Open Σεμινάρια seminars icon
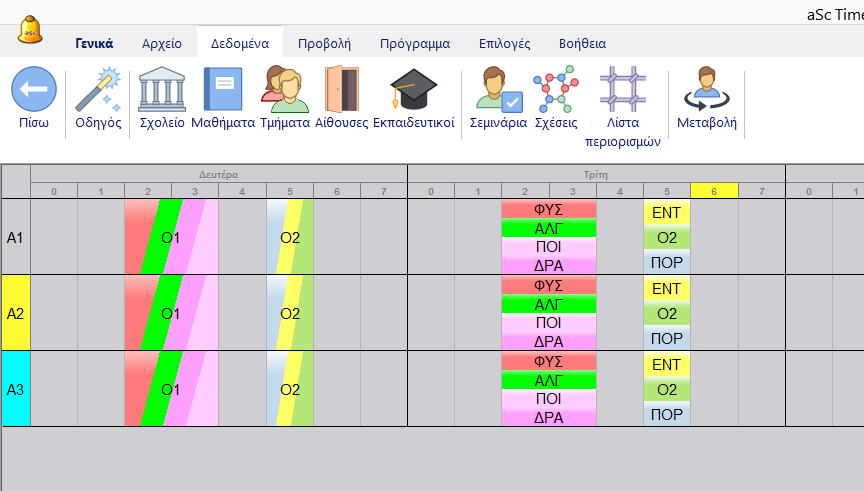Image resolution: width=864 pixels, height=491 pixels. 500,90
